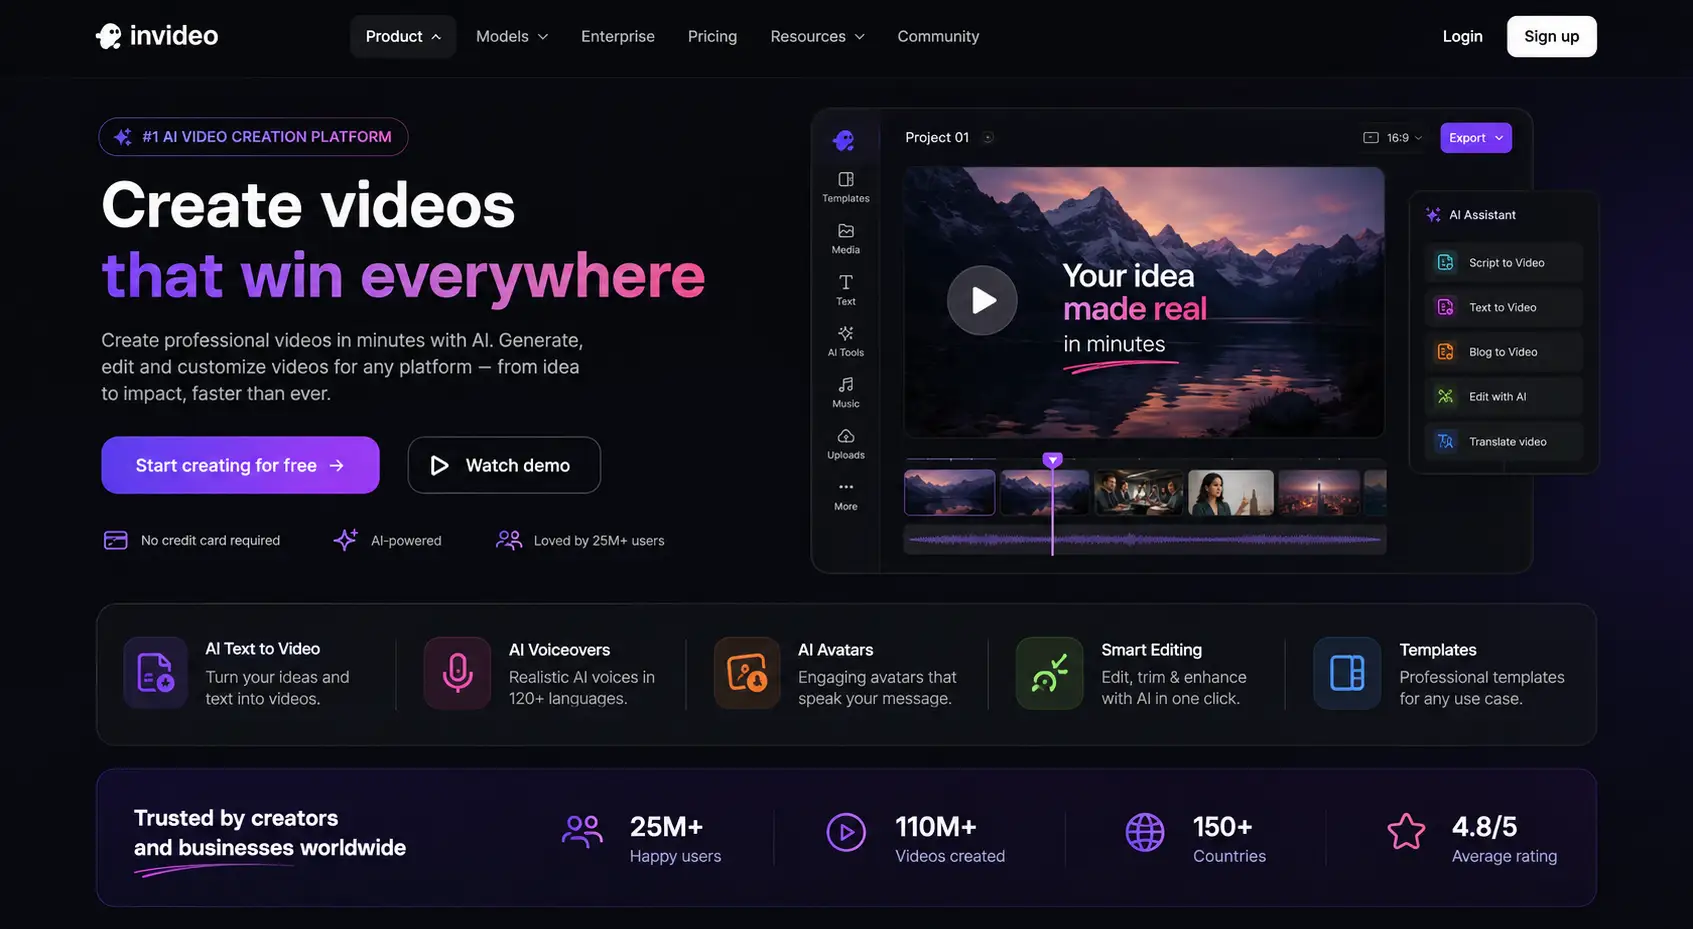Select Translate video option
The height and width of the screenshot is (929, 1693).
pyautogui.click(x=1504, y=441)
